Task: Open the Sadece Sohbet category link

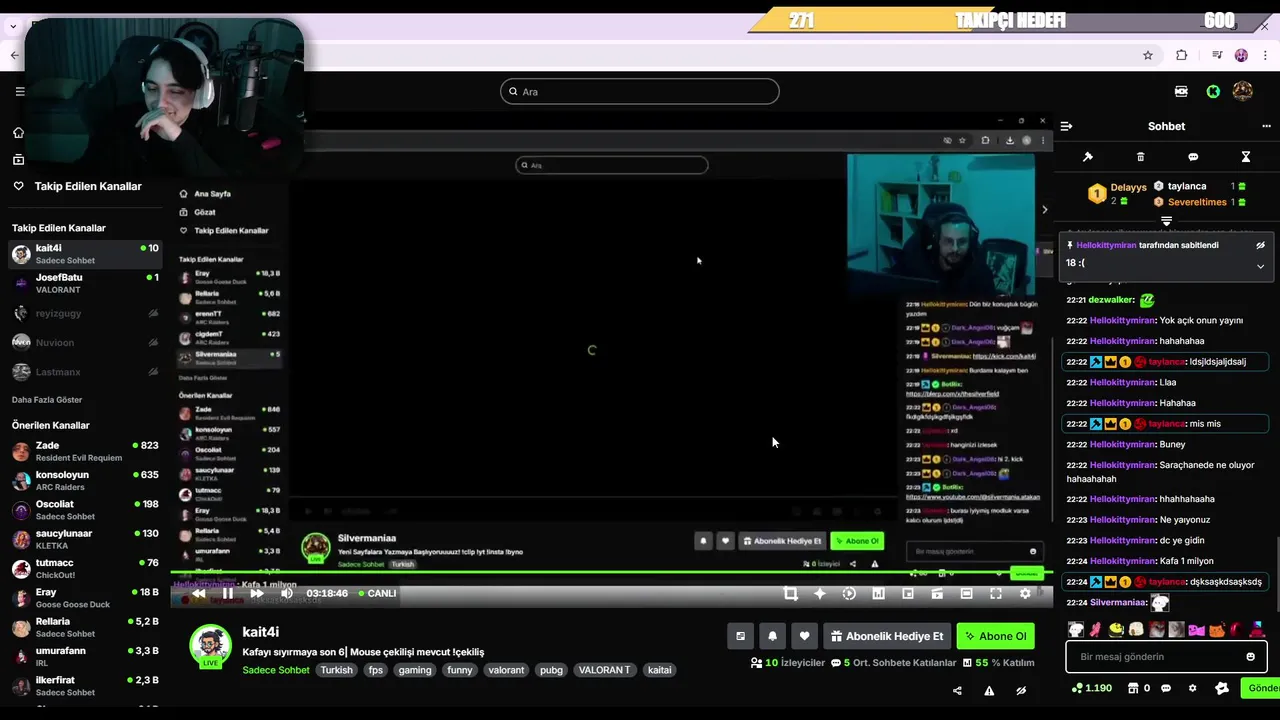Action: (x=276, y=670)
